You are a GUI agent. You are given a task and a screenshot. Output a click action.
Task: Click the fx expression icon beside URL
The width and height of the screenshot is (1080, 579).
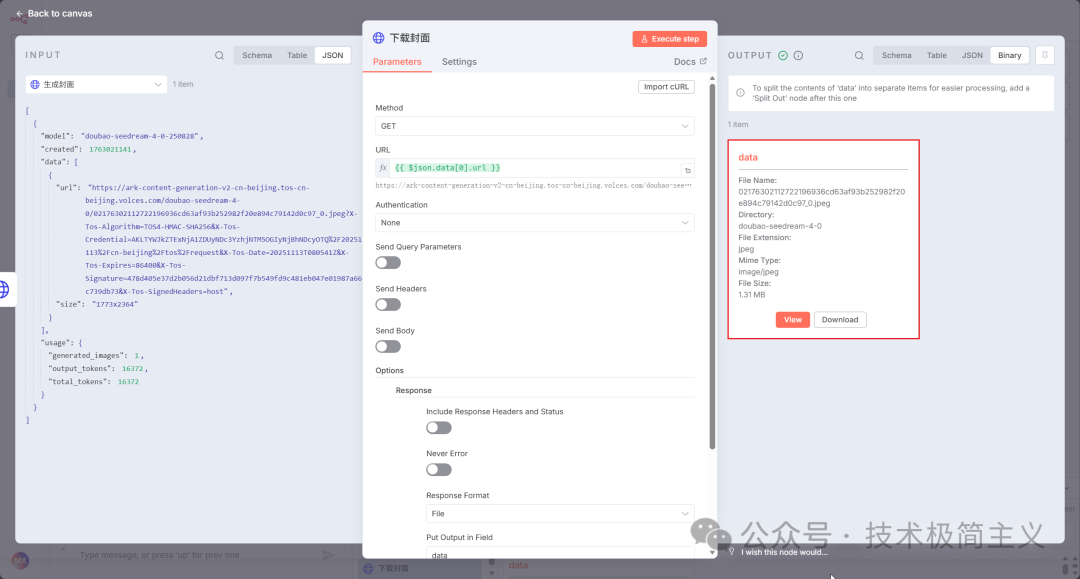click(383, 168)
